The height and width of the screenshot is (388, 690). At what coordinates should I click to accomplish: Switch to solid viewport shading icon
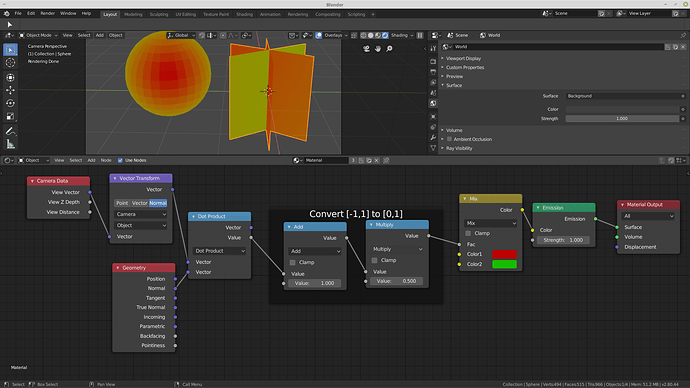pyautogui.click(x=371, y=35)
